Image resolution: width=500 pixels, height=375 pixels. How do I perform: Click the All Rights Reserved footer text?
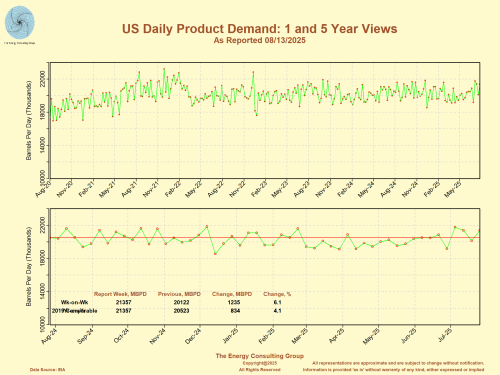tap(259, 370)
